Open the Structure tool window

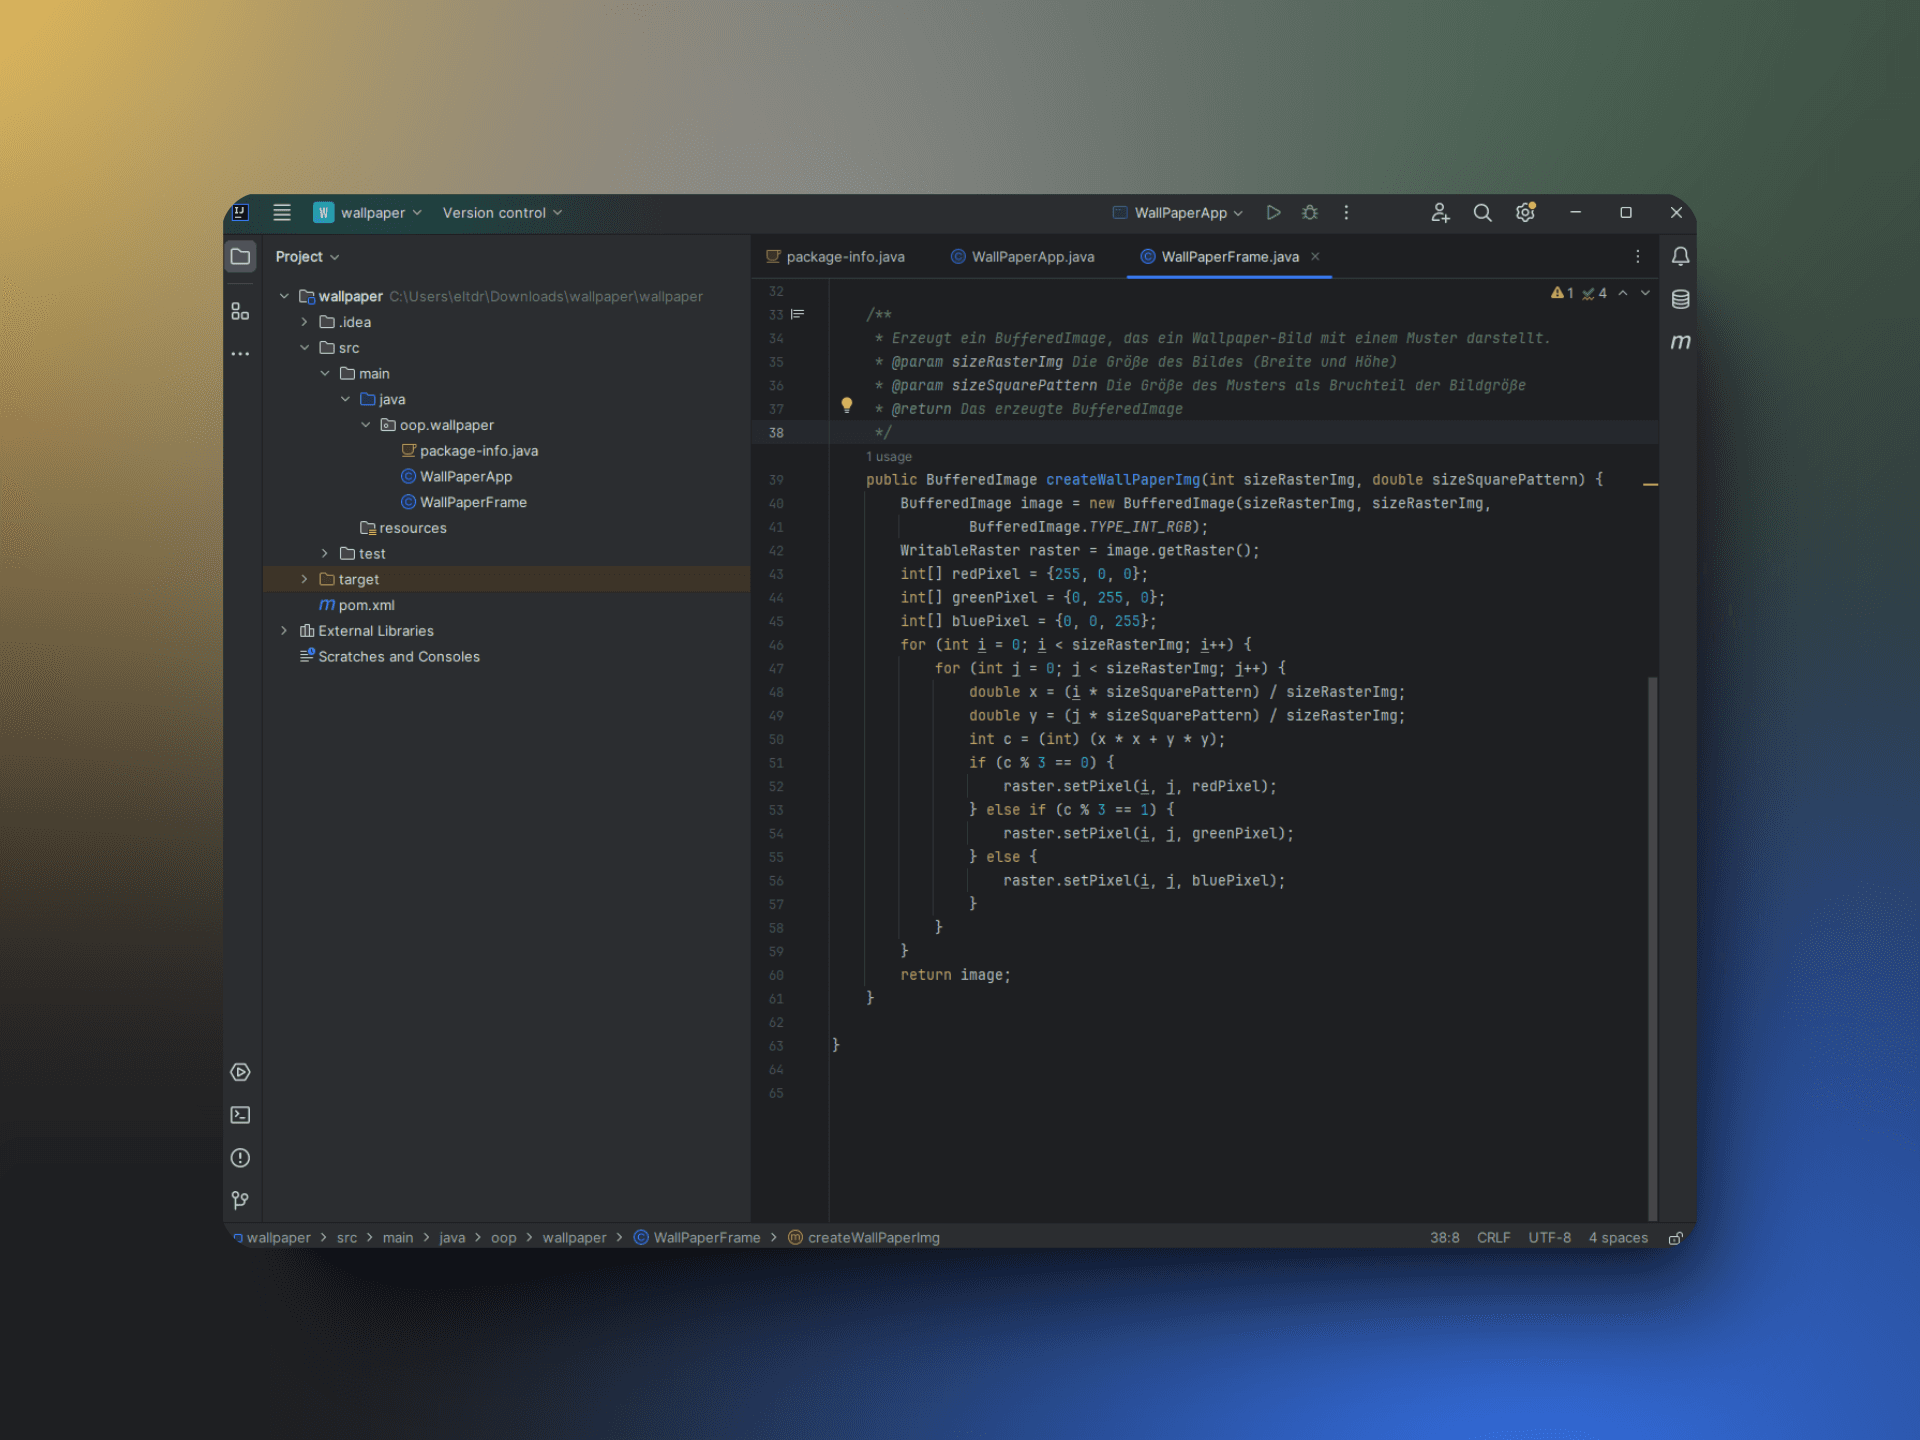[x=240, y=312]
